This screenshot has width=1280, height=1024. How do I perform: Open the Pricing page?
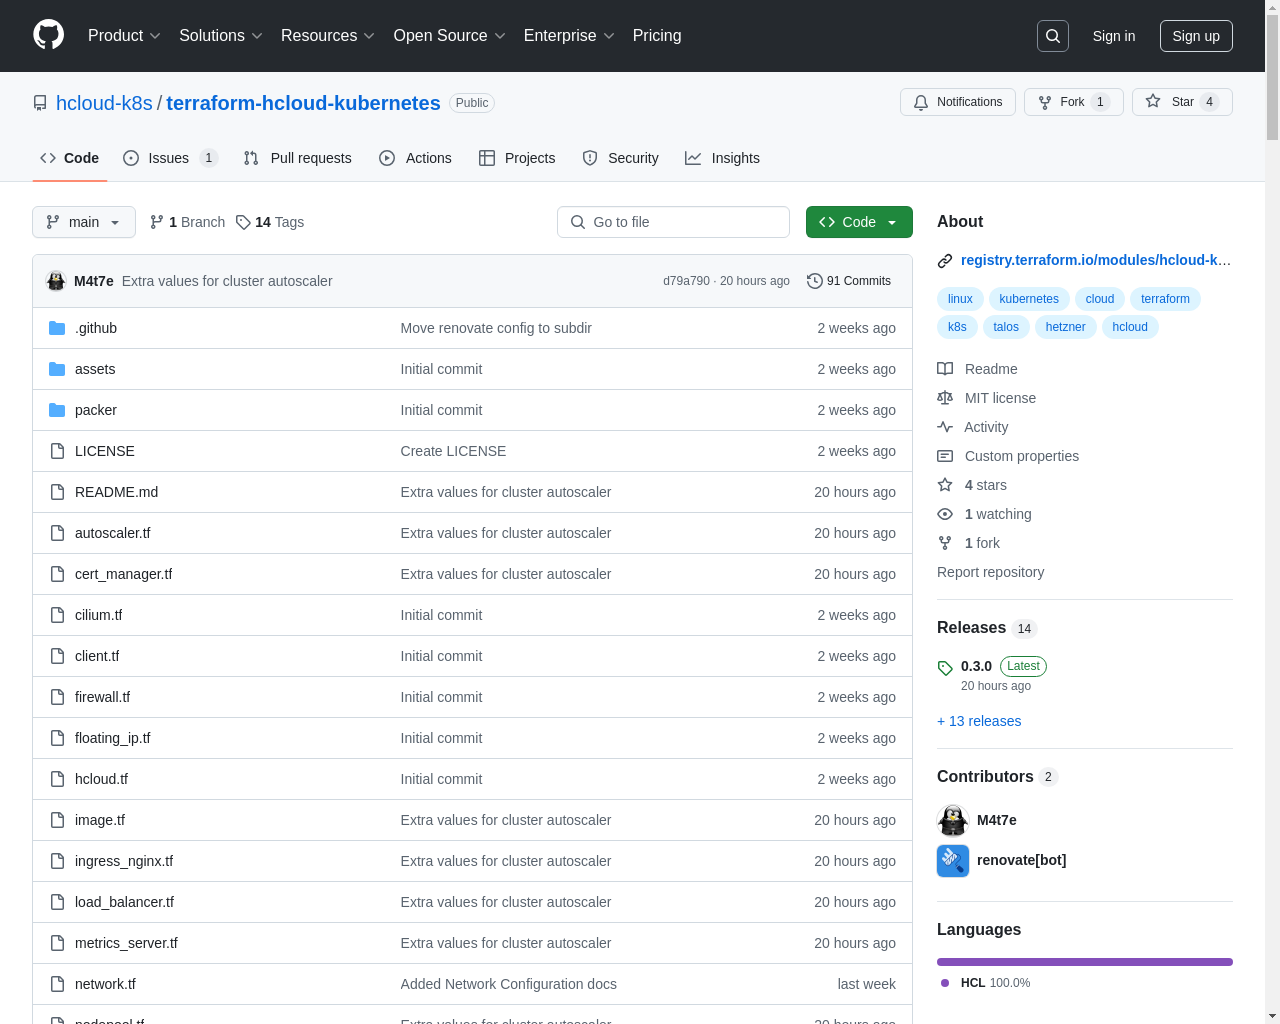click(x=657, y=36)
